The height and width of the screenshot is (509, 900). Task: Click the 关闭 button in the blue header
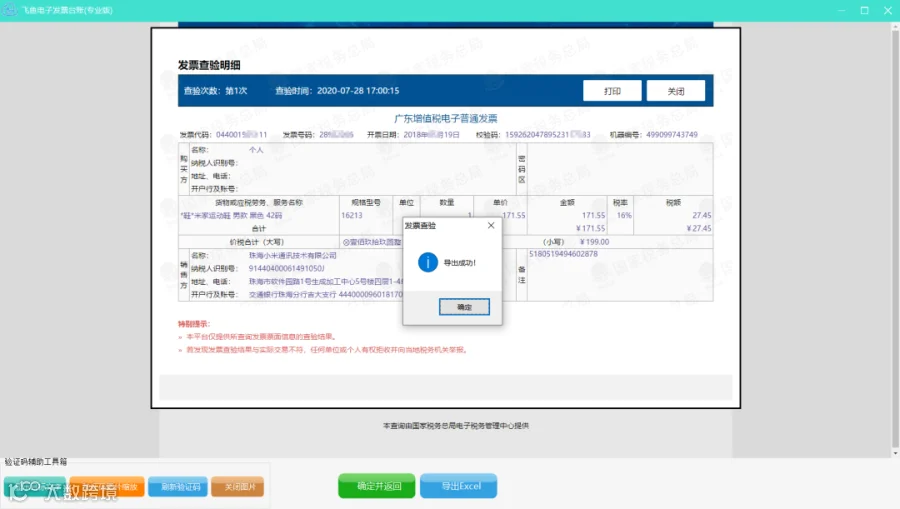pyautogui.click(x=676, y=91)
